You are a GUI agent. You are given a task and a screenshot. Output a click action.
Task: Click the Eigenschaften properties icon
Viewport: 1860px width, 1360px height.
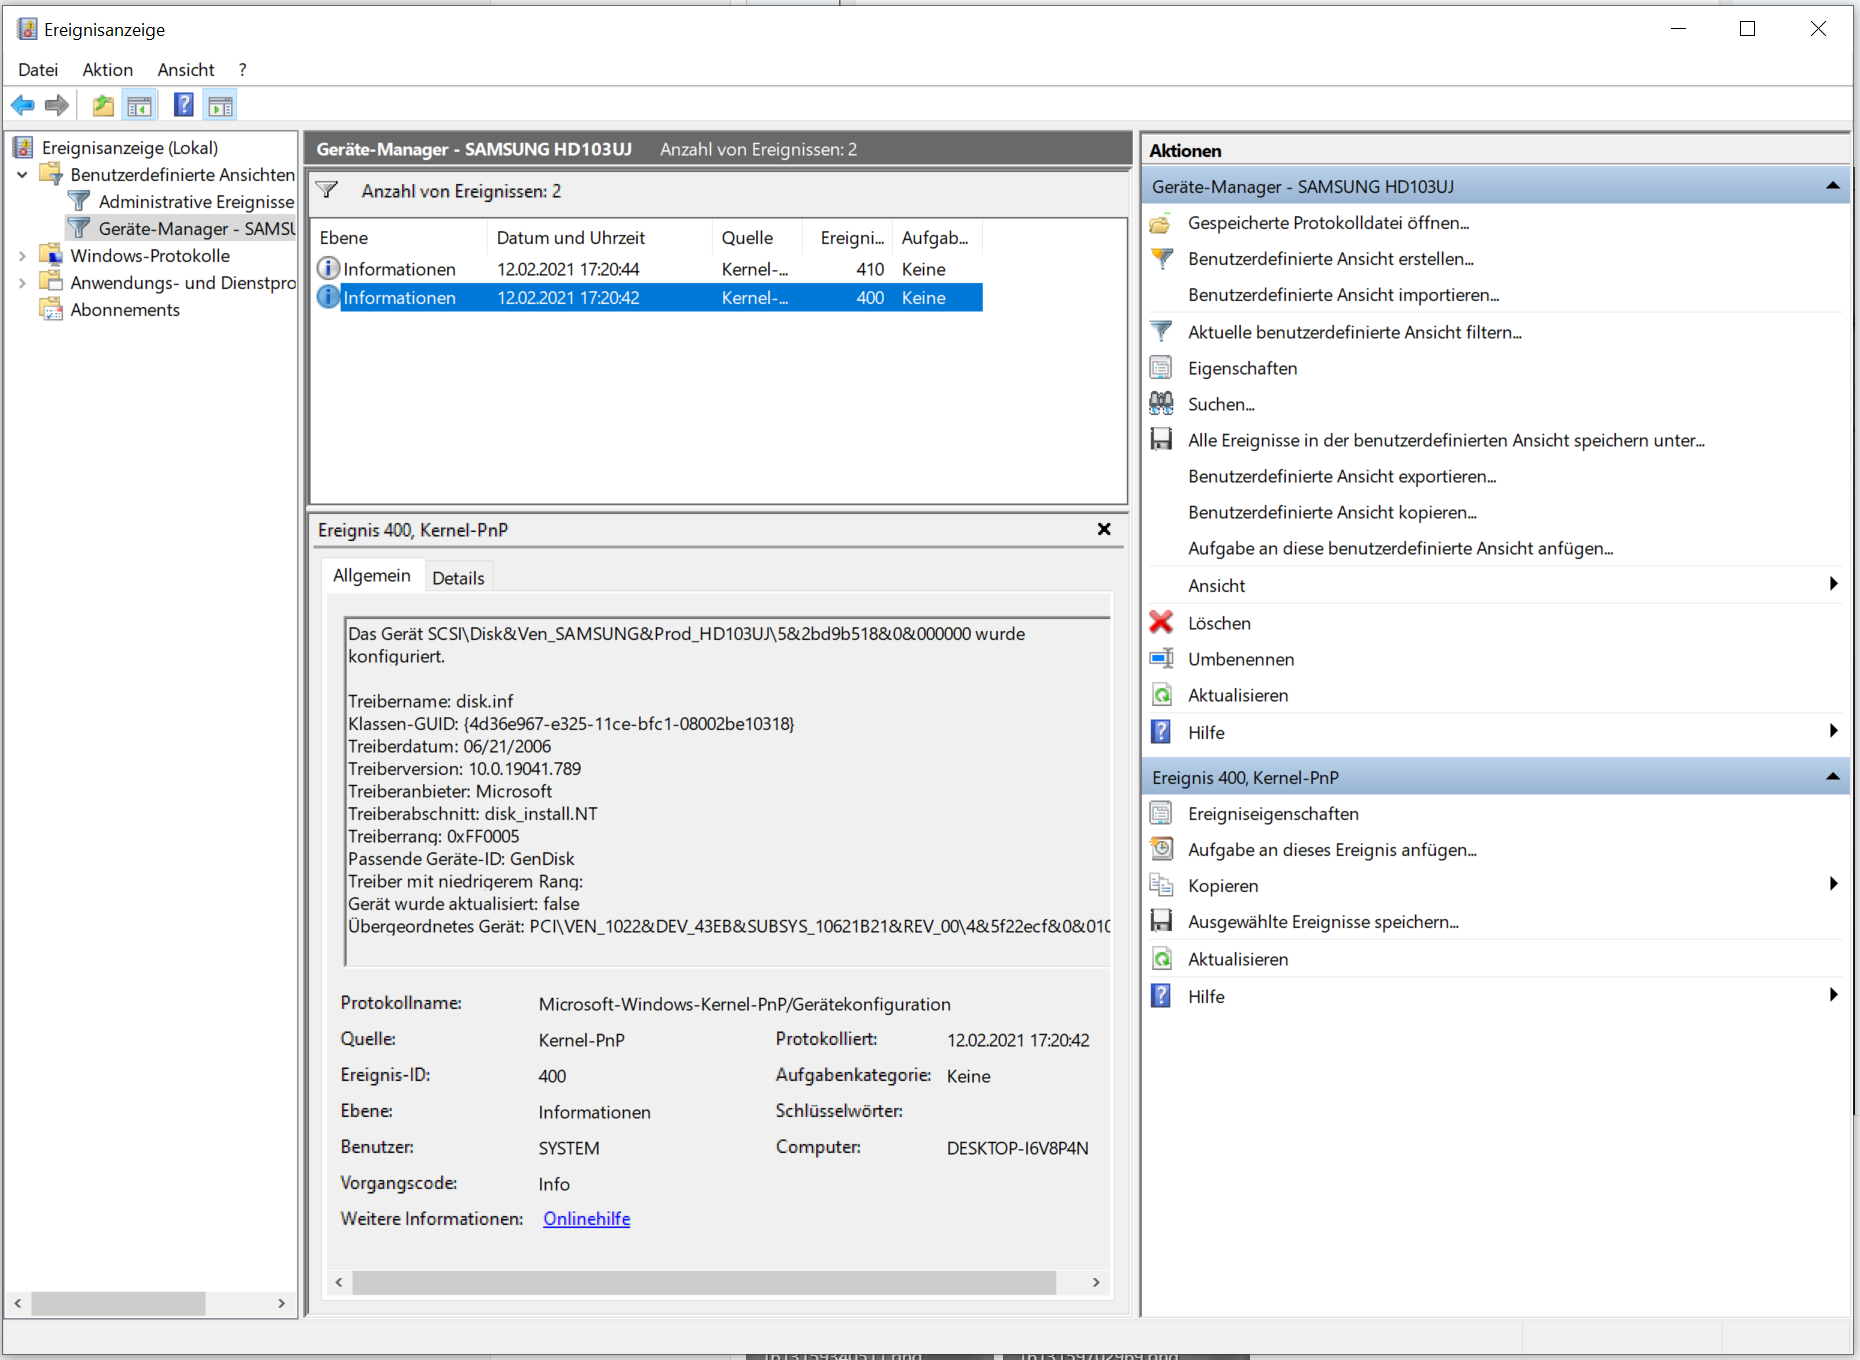click(x=1161, y=368)
